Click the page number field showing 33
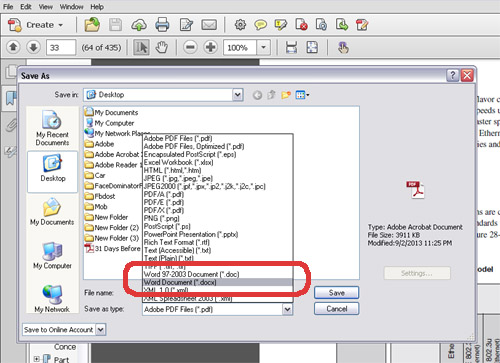This screenshot has width=500, height=363. [x=61, y=48]
